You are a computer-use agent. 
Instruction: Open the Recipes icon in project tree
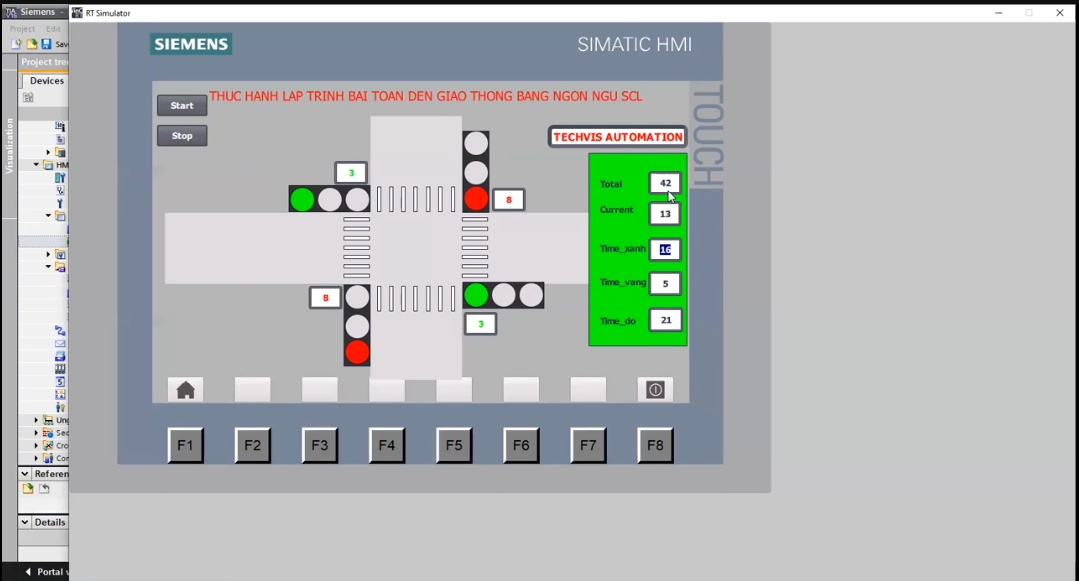tap(60, 356)
